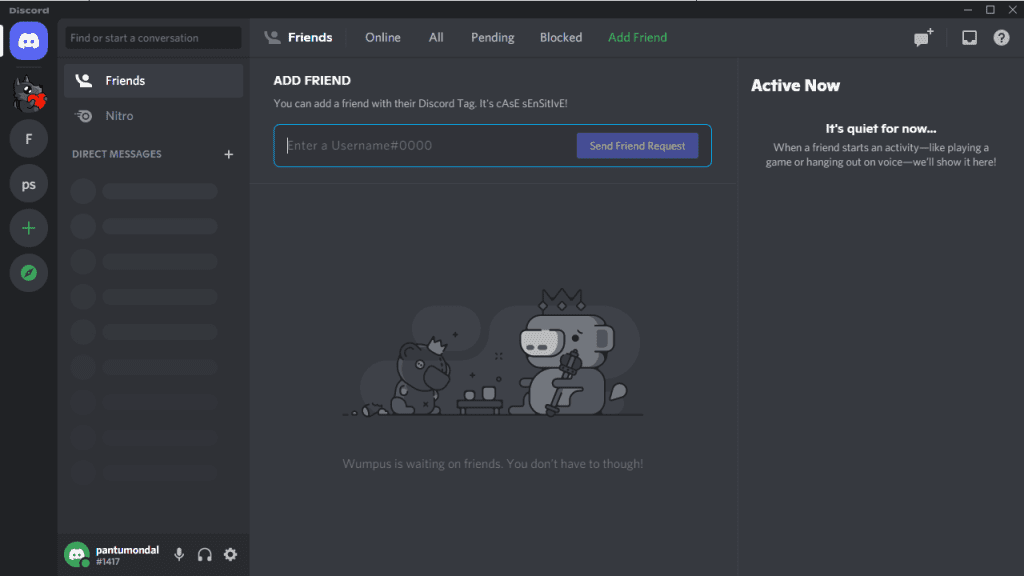This screenshot has height=576, width=1024.
Task: Open the server with the dragon avatar
Action: (x=29, y=93)
